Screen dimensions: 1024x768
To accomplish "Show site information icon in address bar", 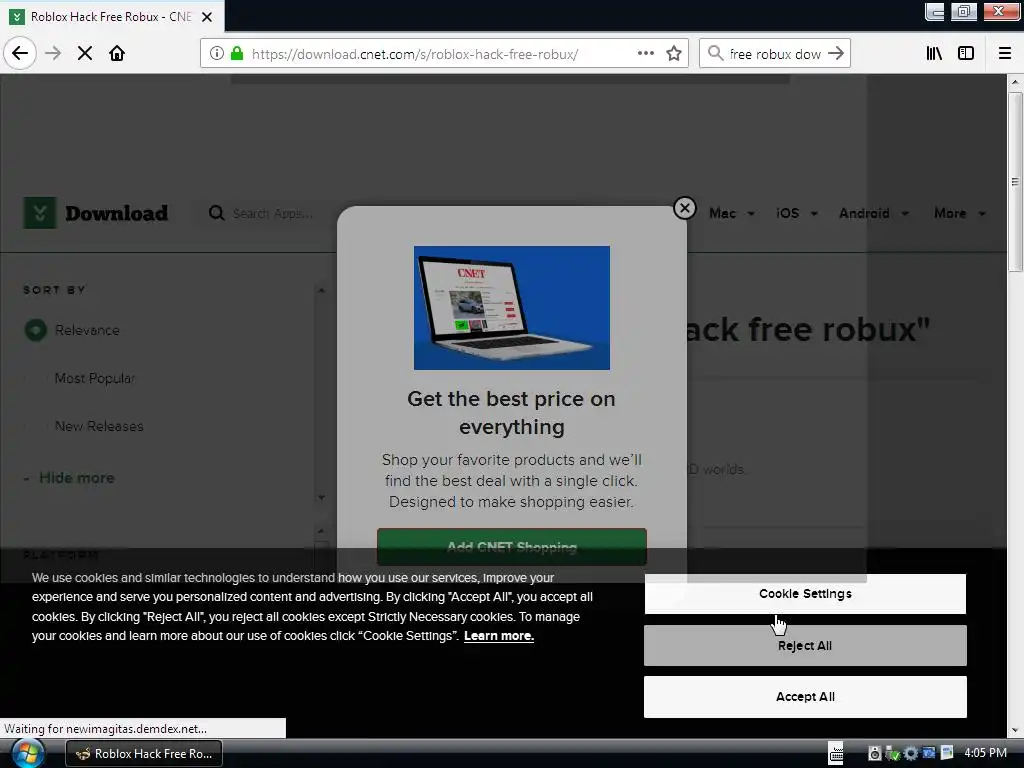I will [x=217, y=53].
